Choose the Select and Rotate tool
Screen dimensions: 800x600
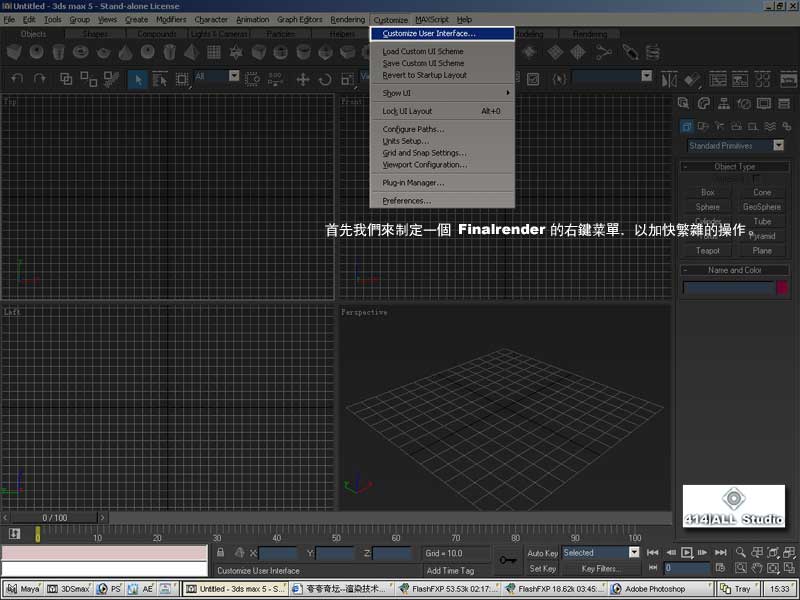click(x=324, y=79)
